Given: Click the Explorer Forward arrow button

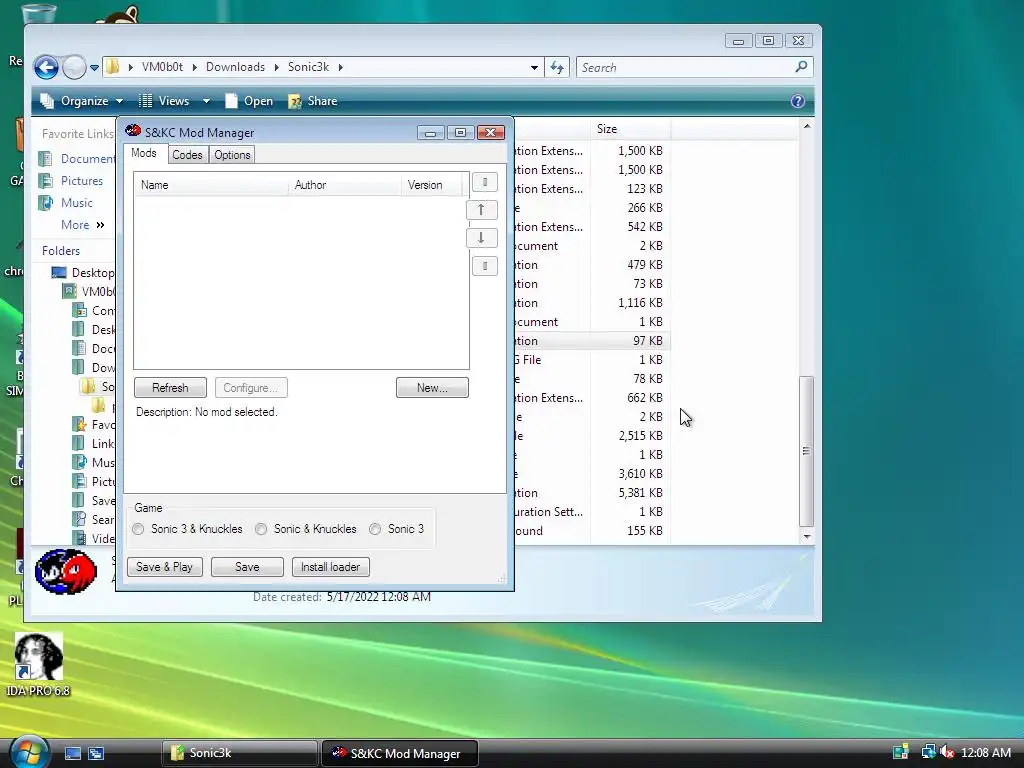Looking at the screenshot, I should 74,67.
